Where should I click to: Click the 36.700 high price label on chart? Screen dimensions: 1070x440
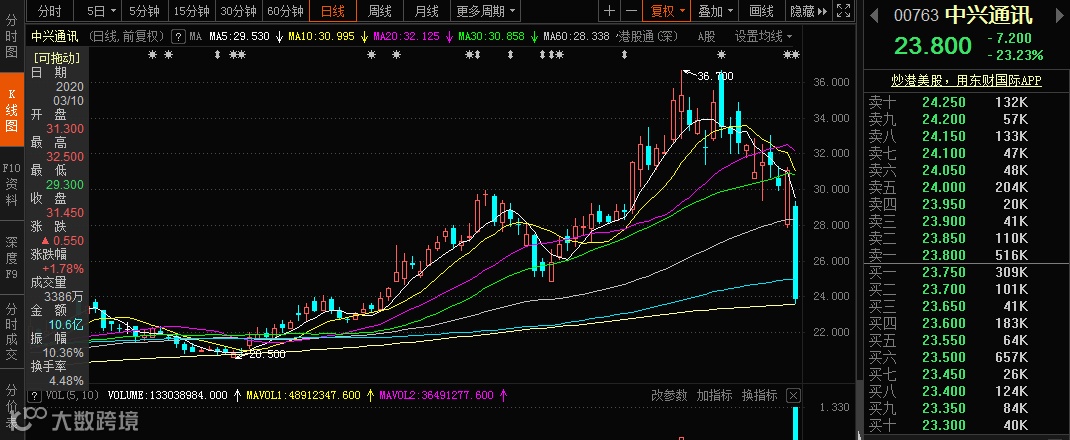click(x=715, y=76)
